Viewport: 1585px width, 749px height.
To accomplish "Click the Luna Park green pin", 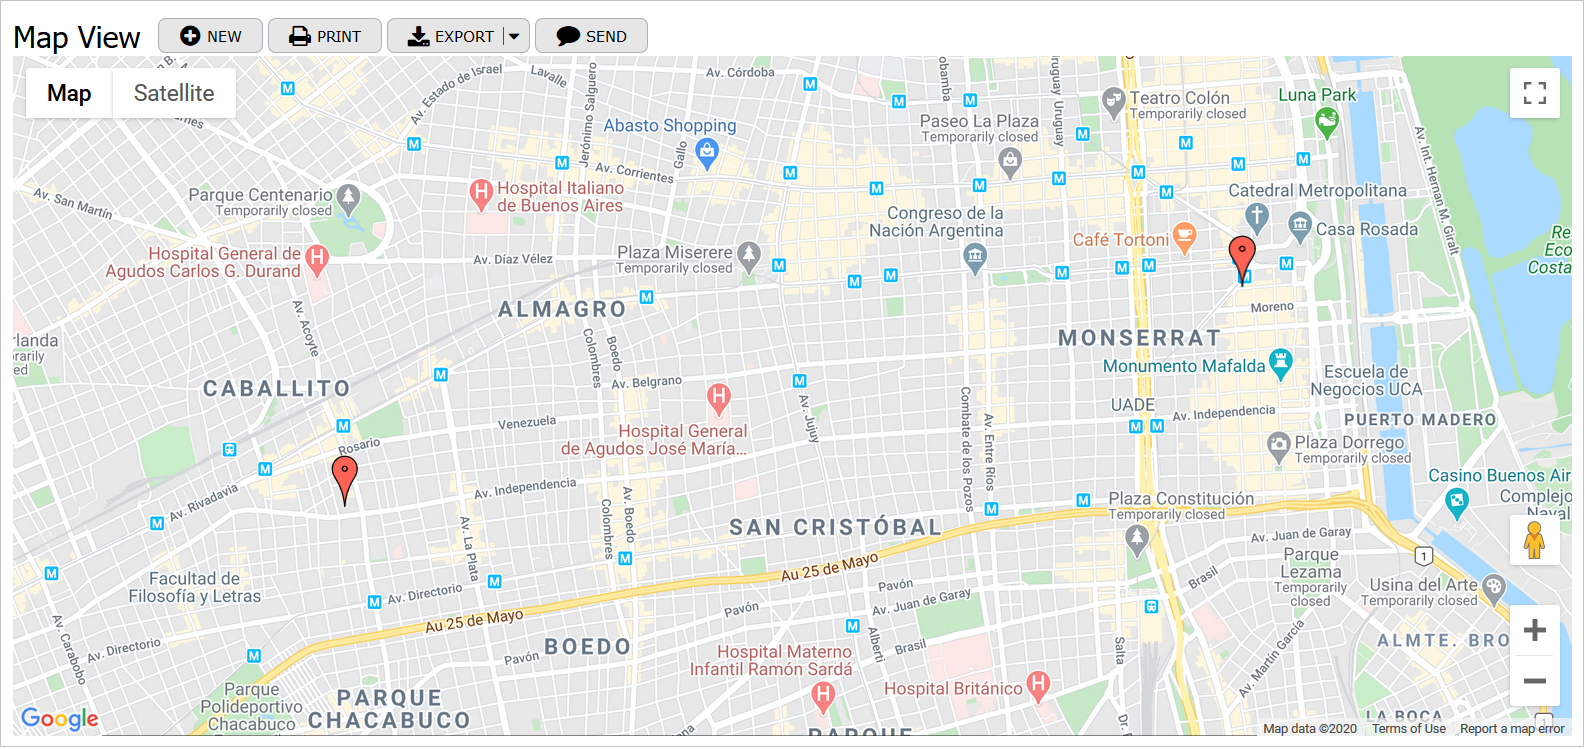I will coord(1327,123).
